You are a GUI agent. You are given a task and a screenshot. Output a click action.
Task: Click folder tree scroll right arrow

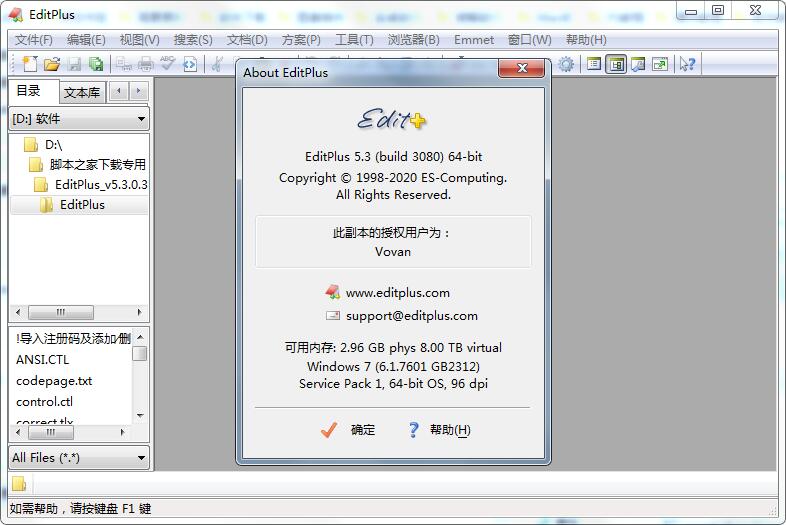(139, 312)
